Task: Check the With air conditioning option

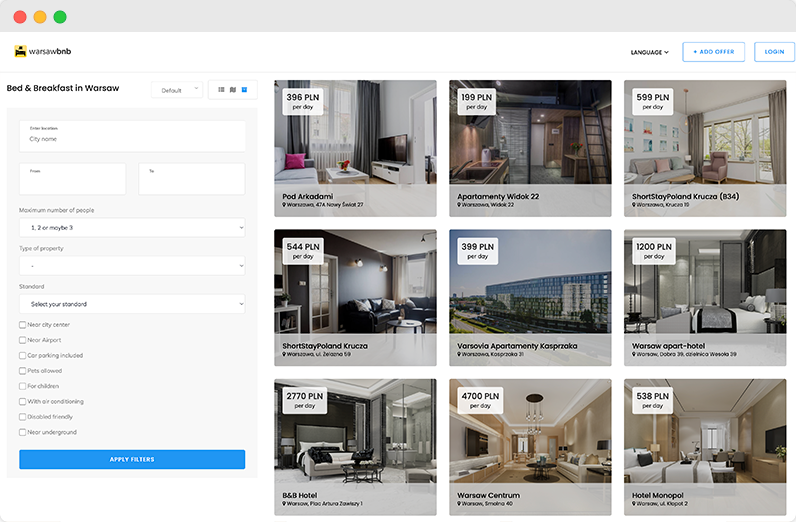Action: pos(23,402)
